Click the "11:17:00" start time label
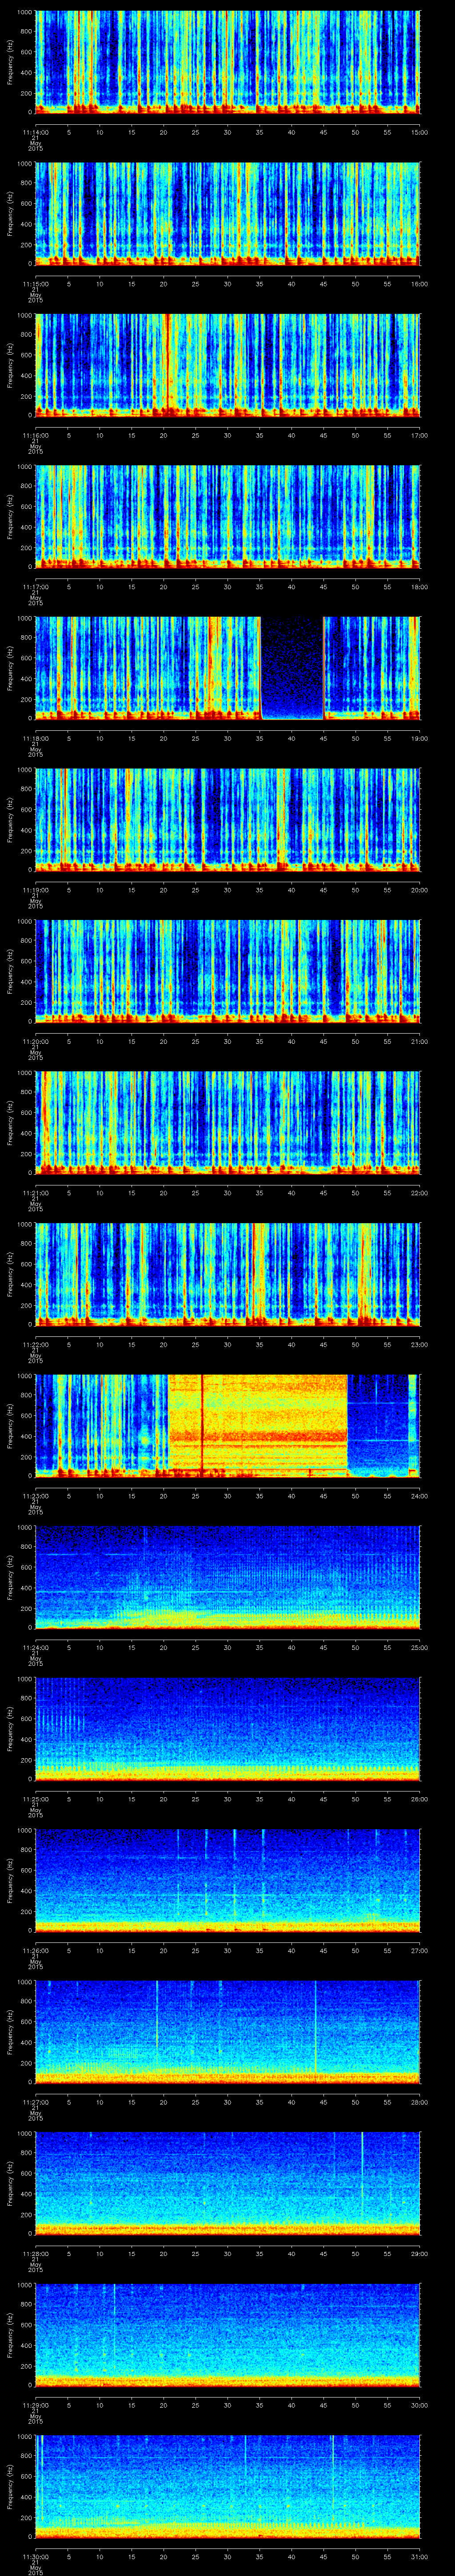The height and width of the screenshot is (2576, 455). click(36, 587)
